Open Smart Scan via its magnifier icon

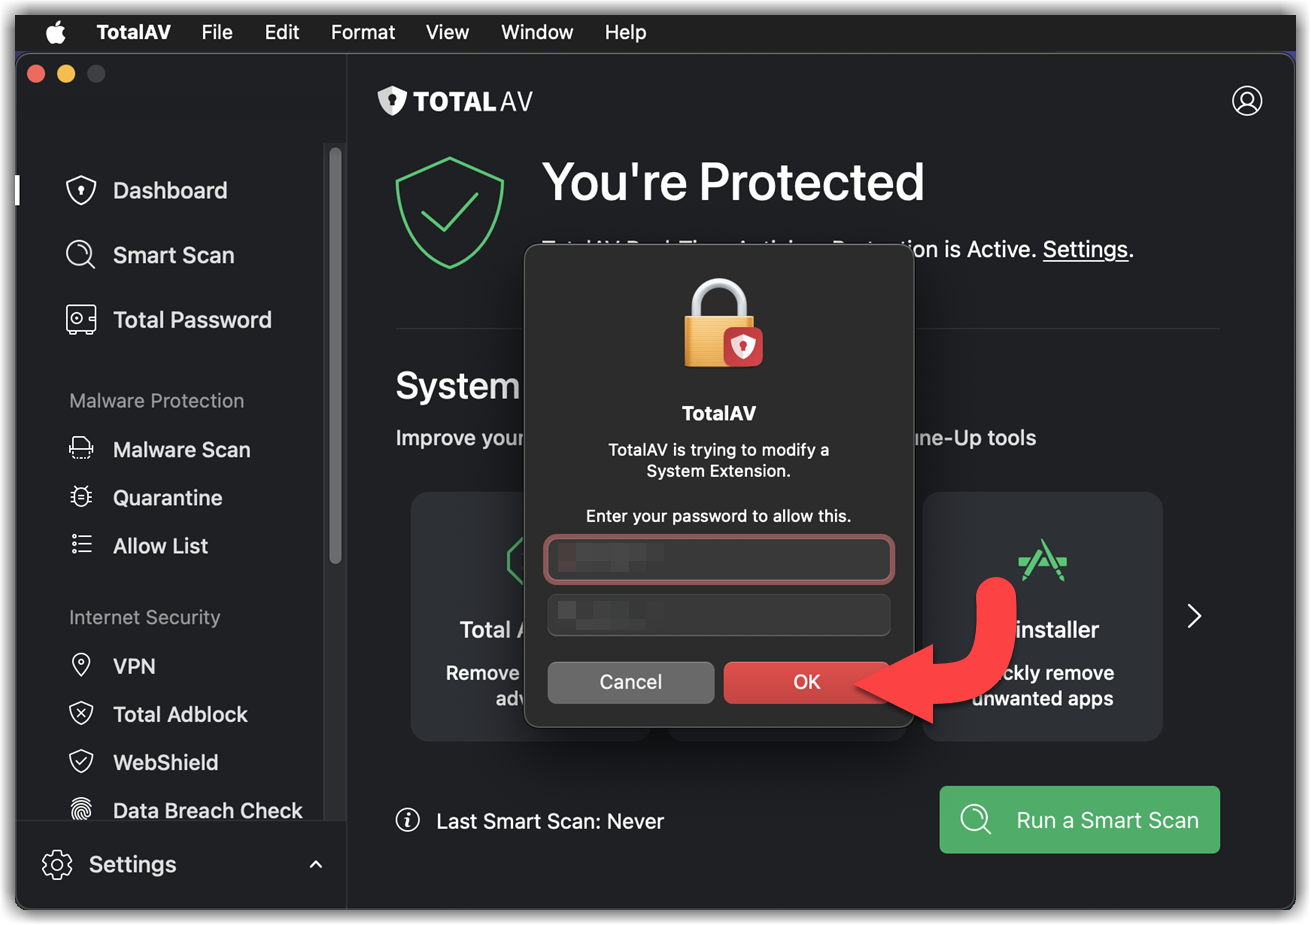pos(80,255)
